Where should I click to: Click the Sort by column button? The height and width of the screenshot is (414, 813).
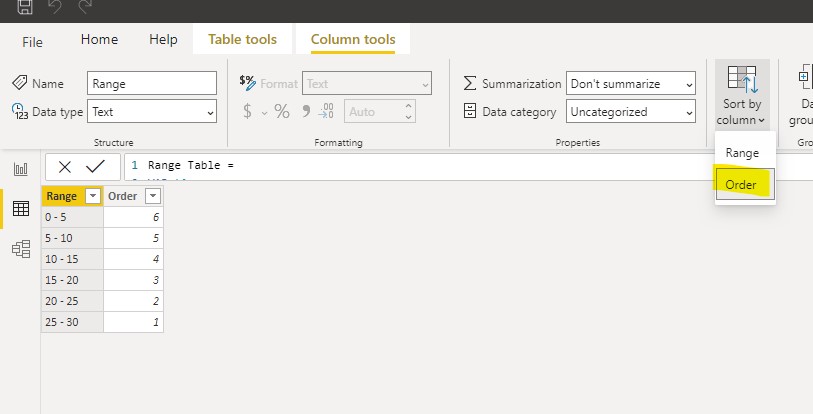(x=742, y=95)
